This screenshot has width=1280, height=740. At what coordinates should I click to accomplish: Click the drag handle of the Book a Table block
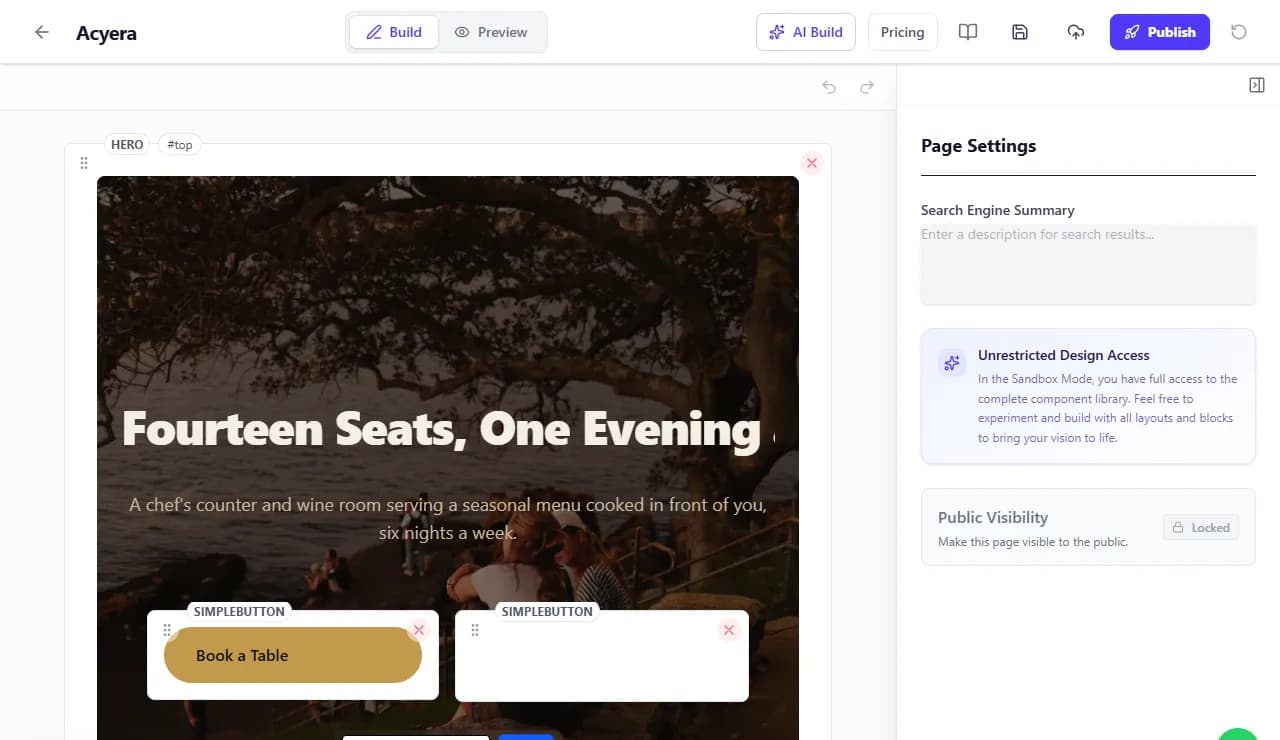click(167, 630)
